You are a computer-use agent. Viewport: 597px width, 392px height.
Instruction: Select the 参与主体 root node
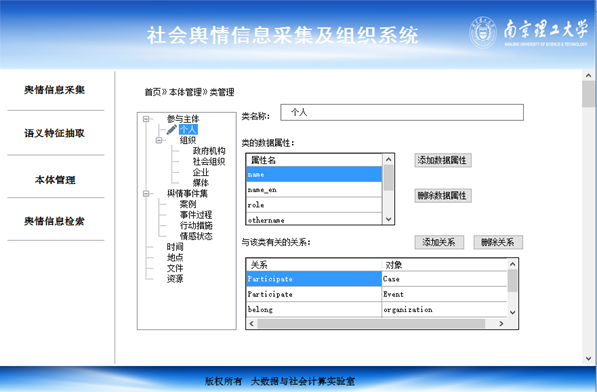pos(183,119)
